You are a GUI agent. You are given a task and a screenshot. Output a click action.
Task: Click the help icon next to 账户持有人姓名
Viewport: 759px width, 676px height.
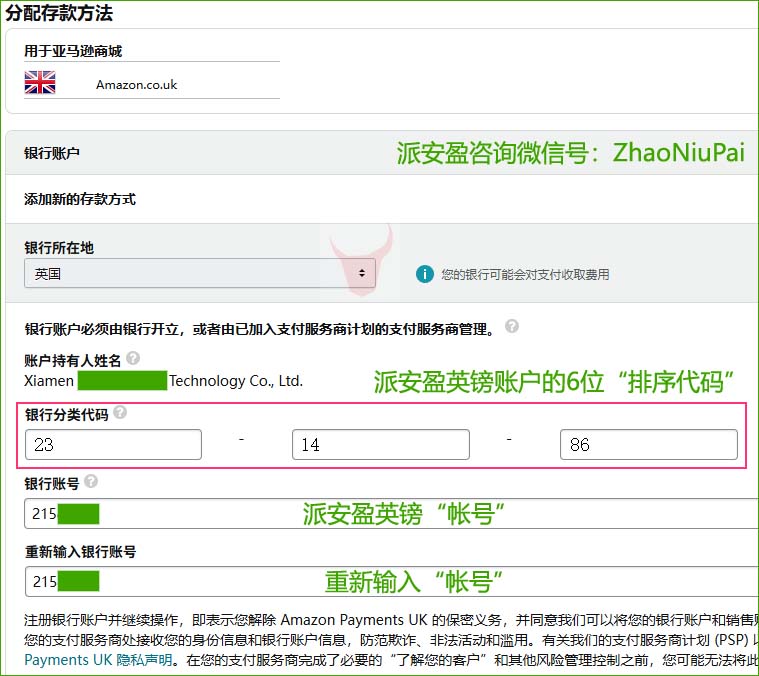tap(133, 358)
